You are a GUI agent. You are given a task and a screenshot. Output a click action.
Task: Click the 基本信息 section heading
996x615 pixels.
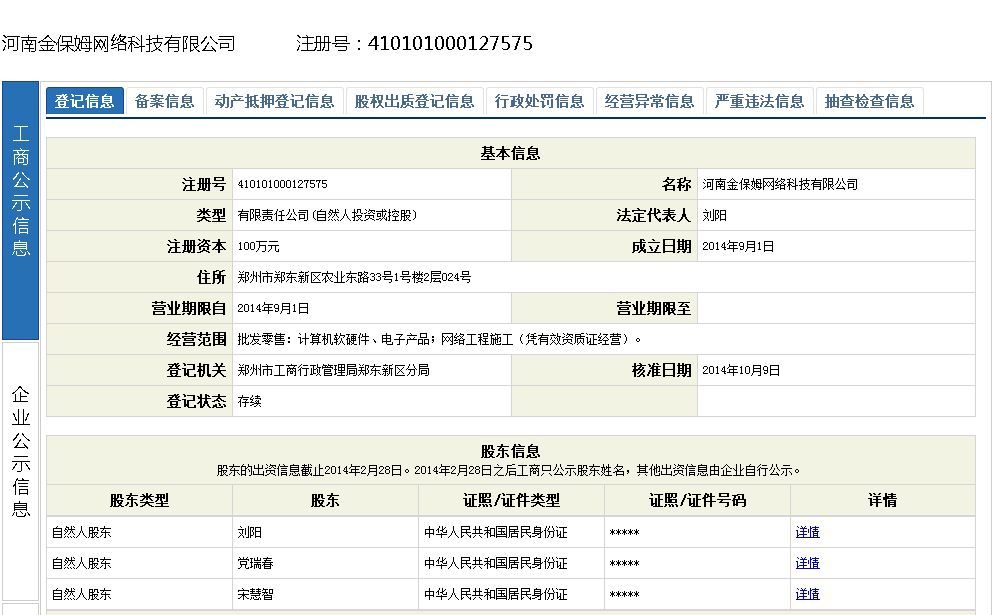[511, 153]
